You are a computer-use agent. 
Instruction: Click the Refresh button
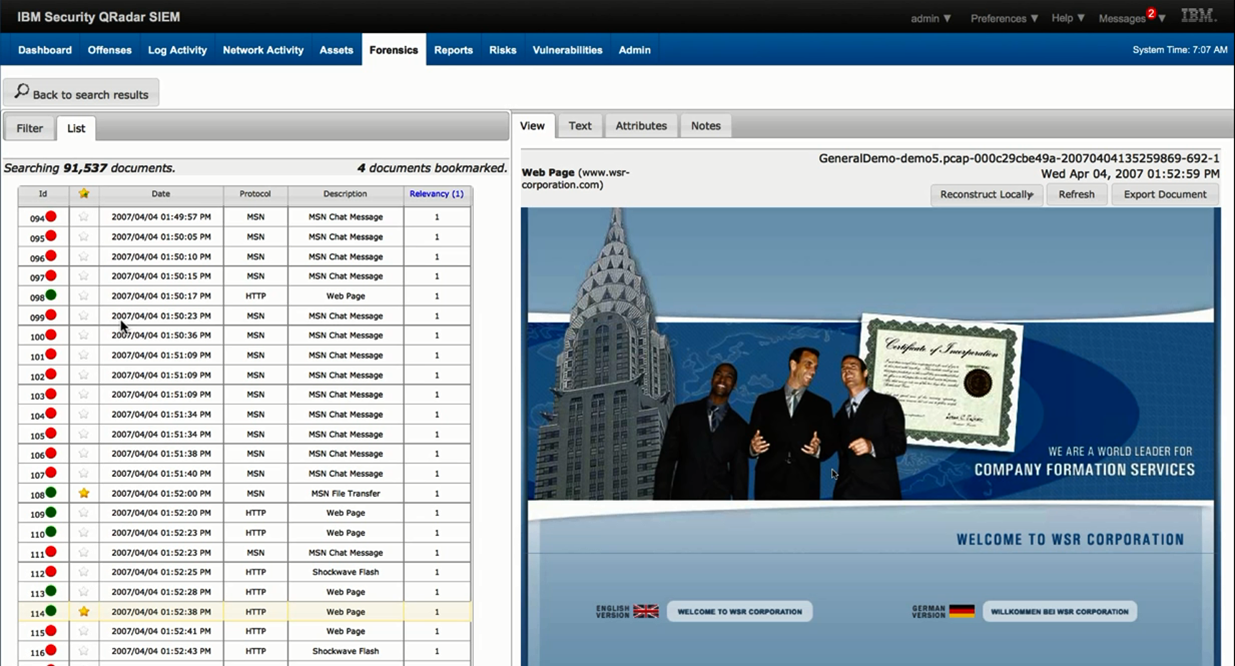[x=1077, y=194]
